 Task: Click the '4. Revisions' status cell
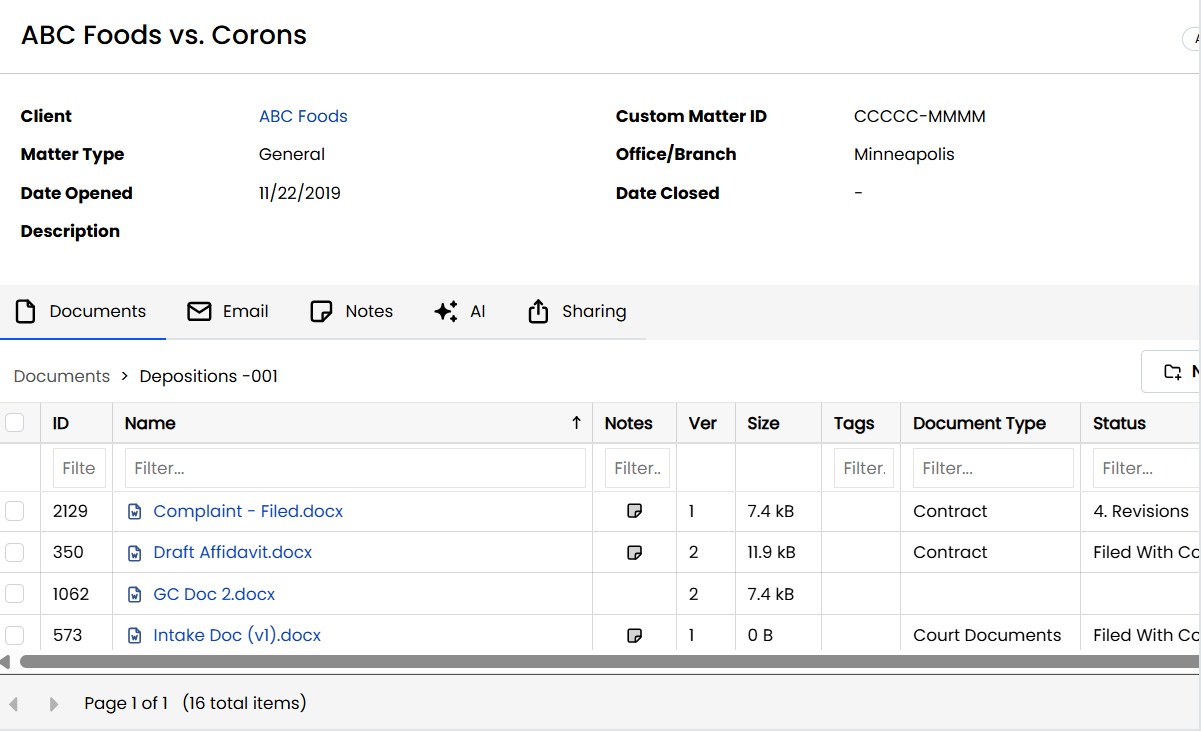pos(1141,511)
